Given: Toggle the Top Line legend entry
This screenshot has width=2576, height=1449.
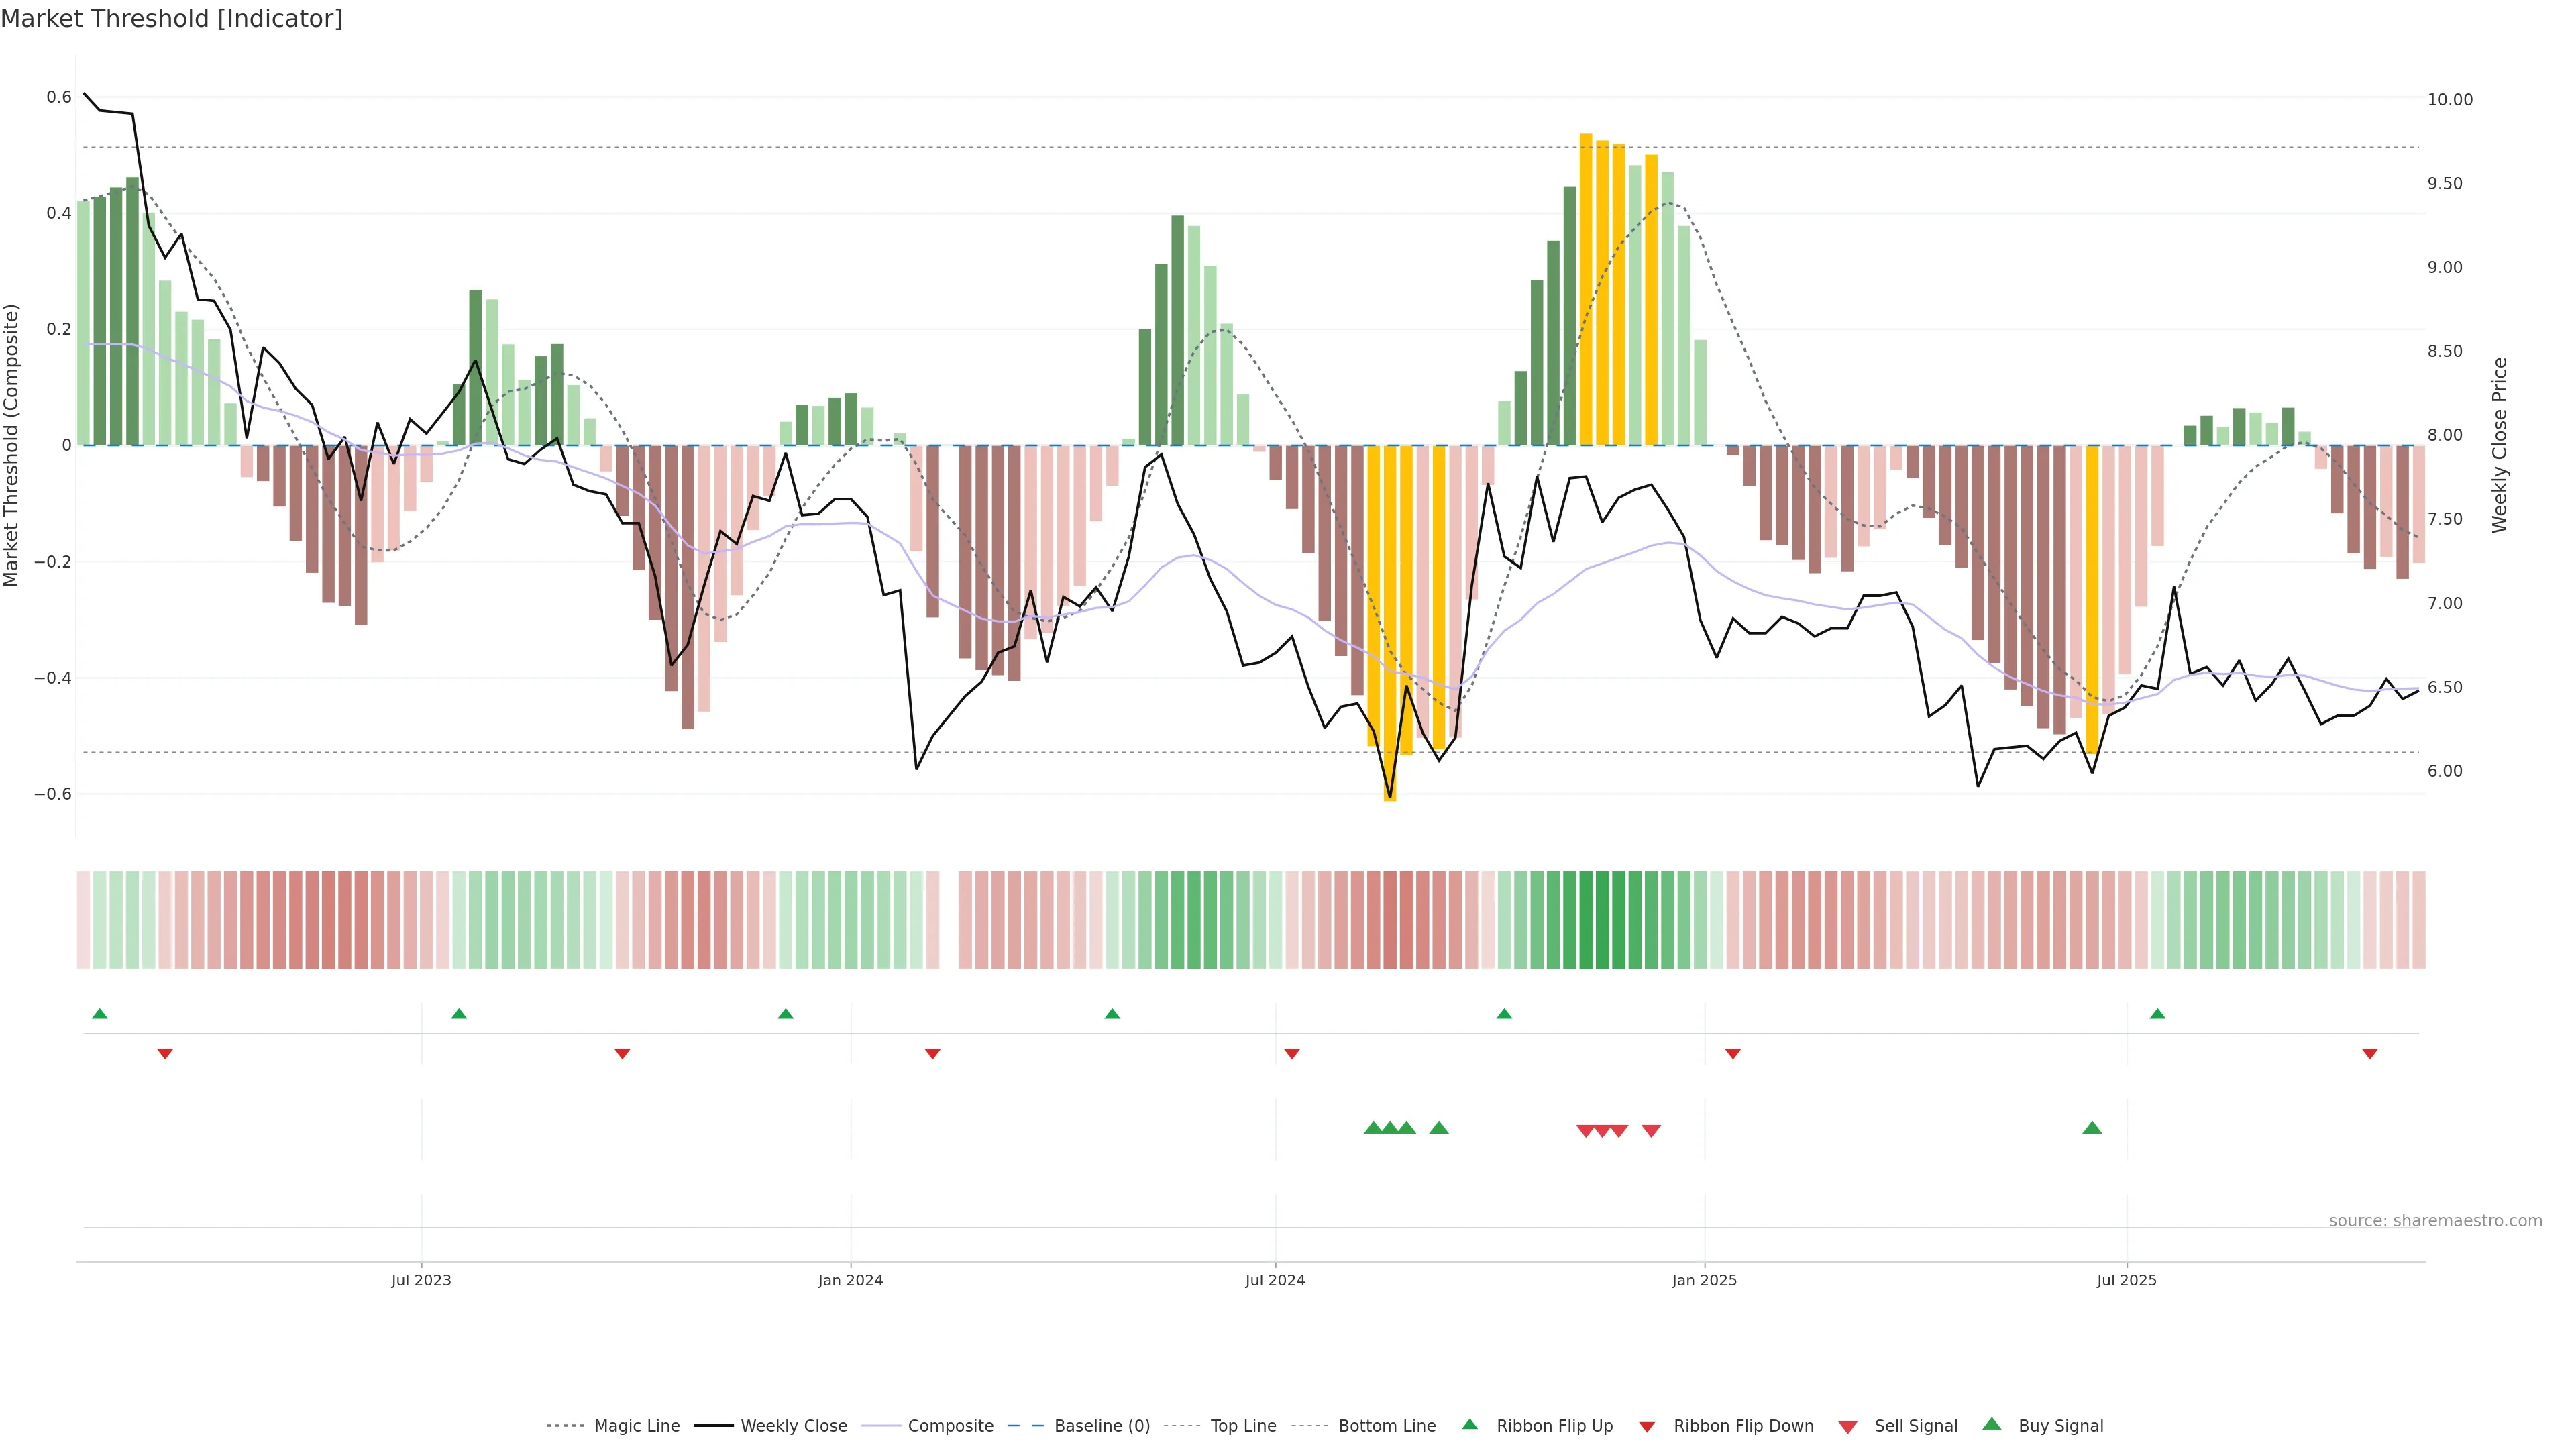Looking at the screenshot, I should pos(1243,1426).
